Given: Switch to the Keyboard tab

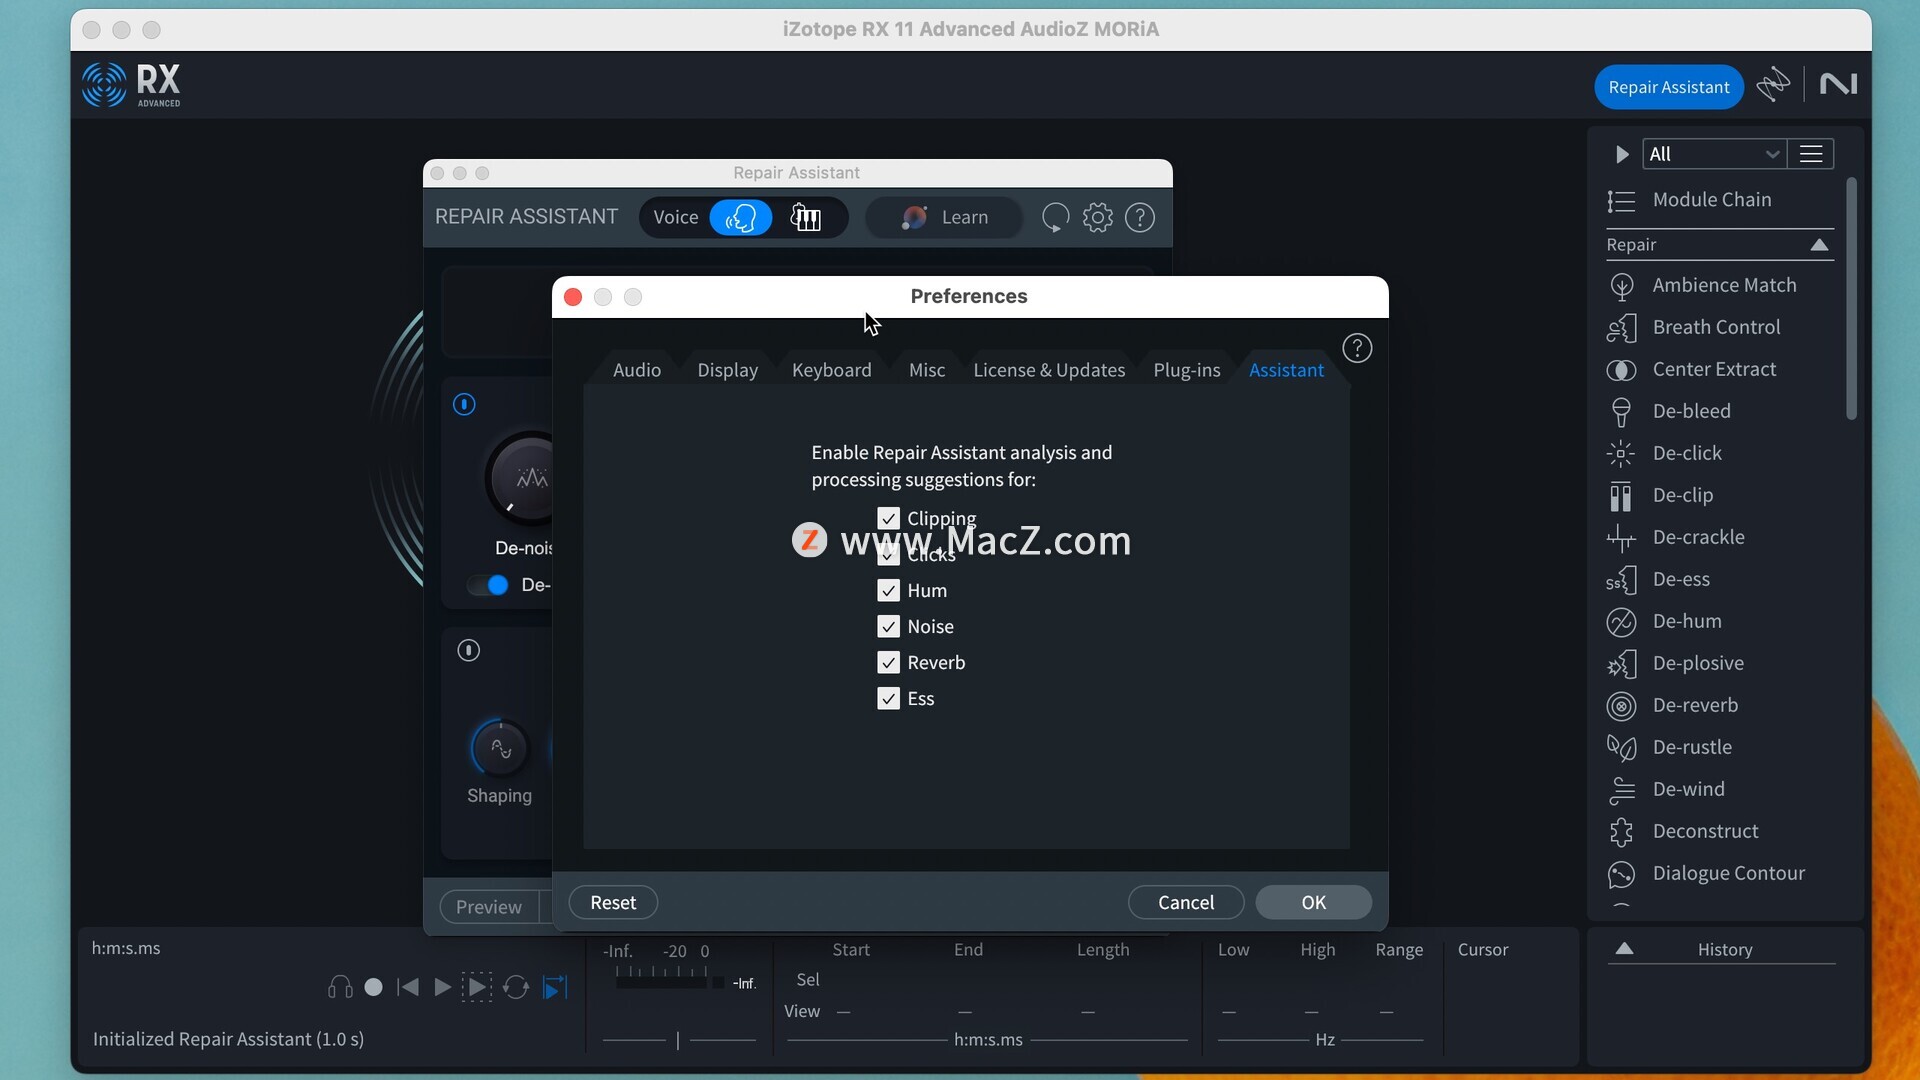Looking at the screenshot, I should pyautogui.click(x=831, y=370).
